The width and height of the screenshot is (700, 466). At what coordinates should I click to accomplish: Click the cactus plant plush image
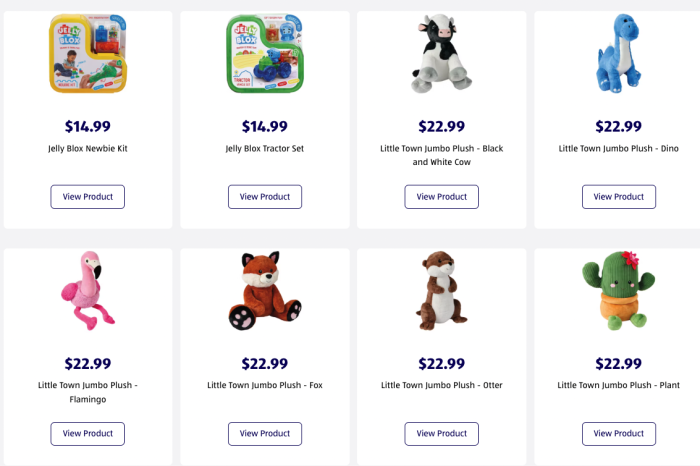pos(618,290)
